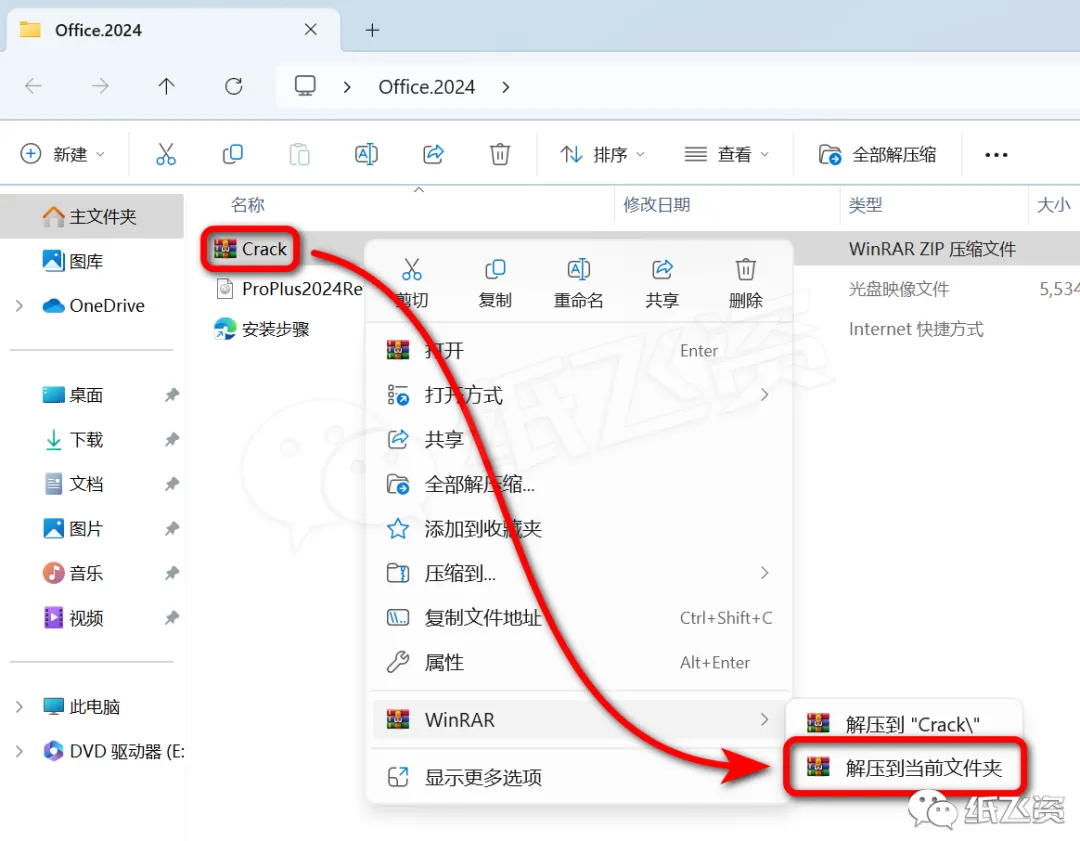The image size is (1080, 841).
Task: Click the chevron after Office.2024 in the address bar
Action: pos(506,87)
